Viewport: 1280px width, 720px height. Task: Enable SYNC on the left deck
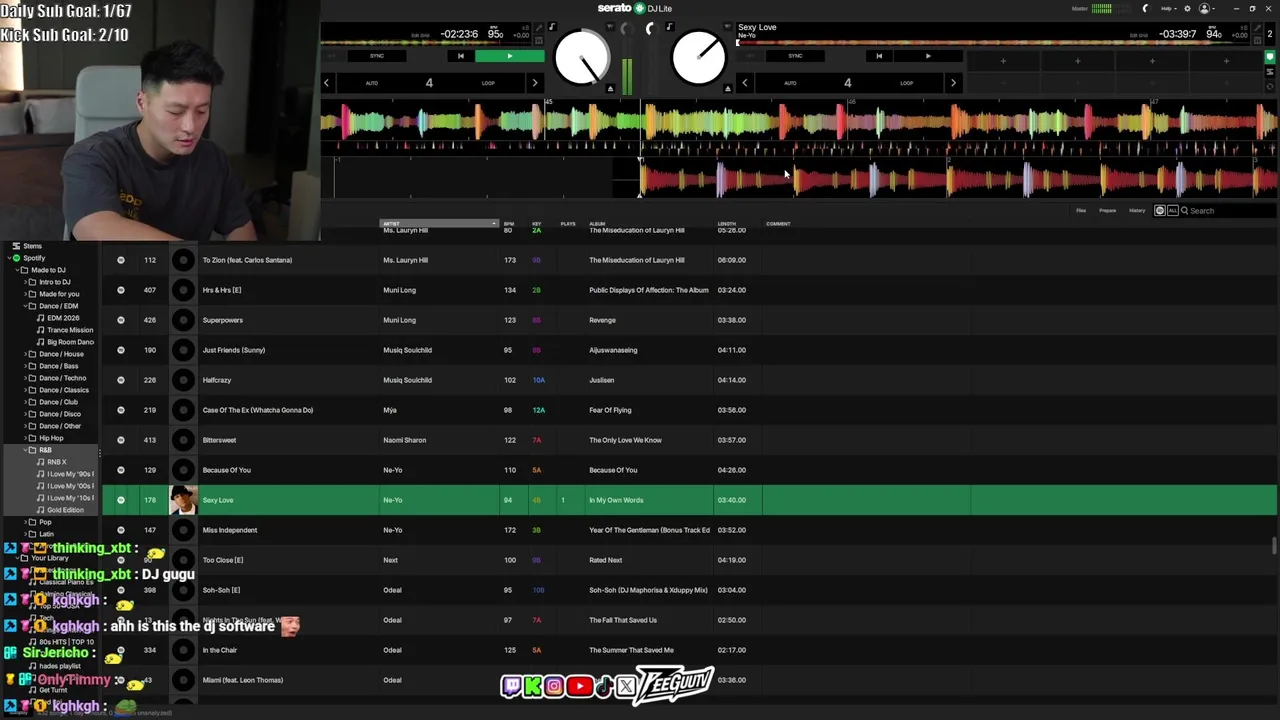[x=377, y=56]
